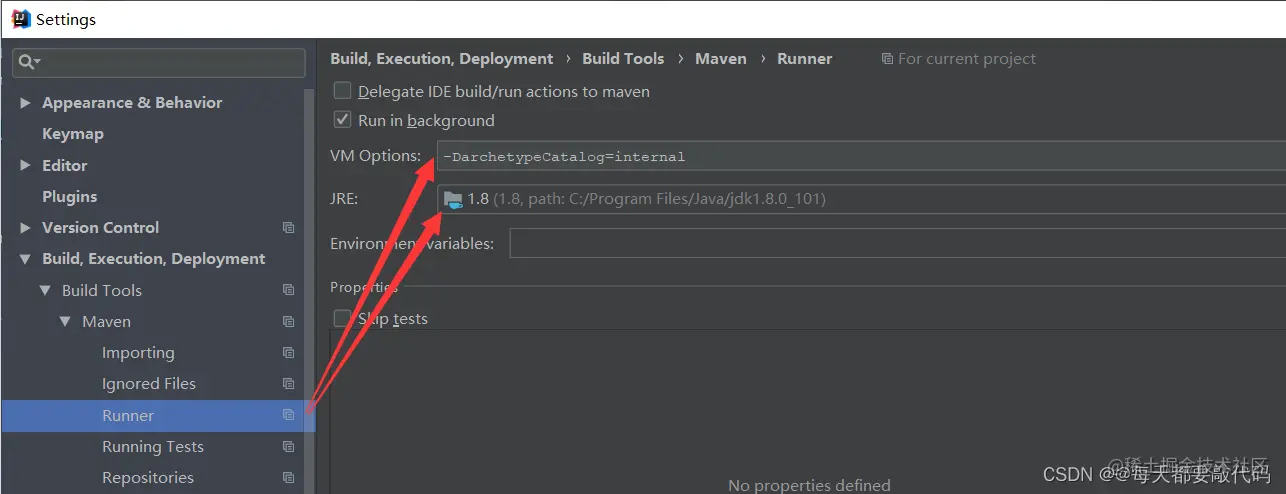Collapse Build, Execution, Deployment section
The height and width of the screenshot is (494, 1286).
(26, 259)
